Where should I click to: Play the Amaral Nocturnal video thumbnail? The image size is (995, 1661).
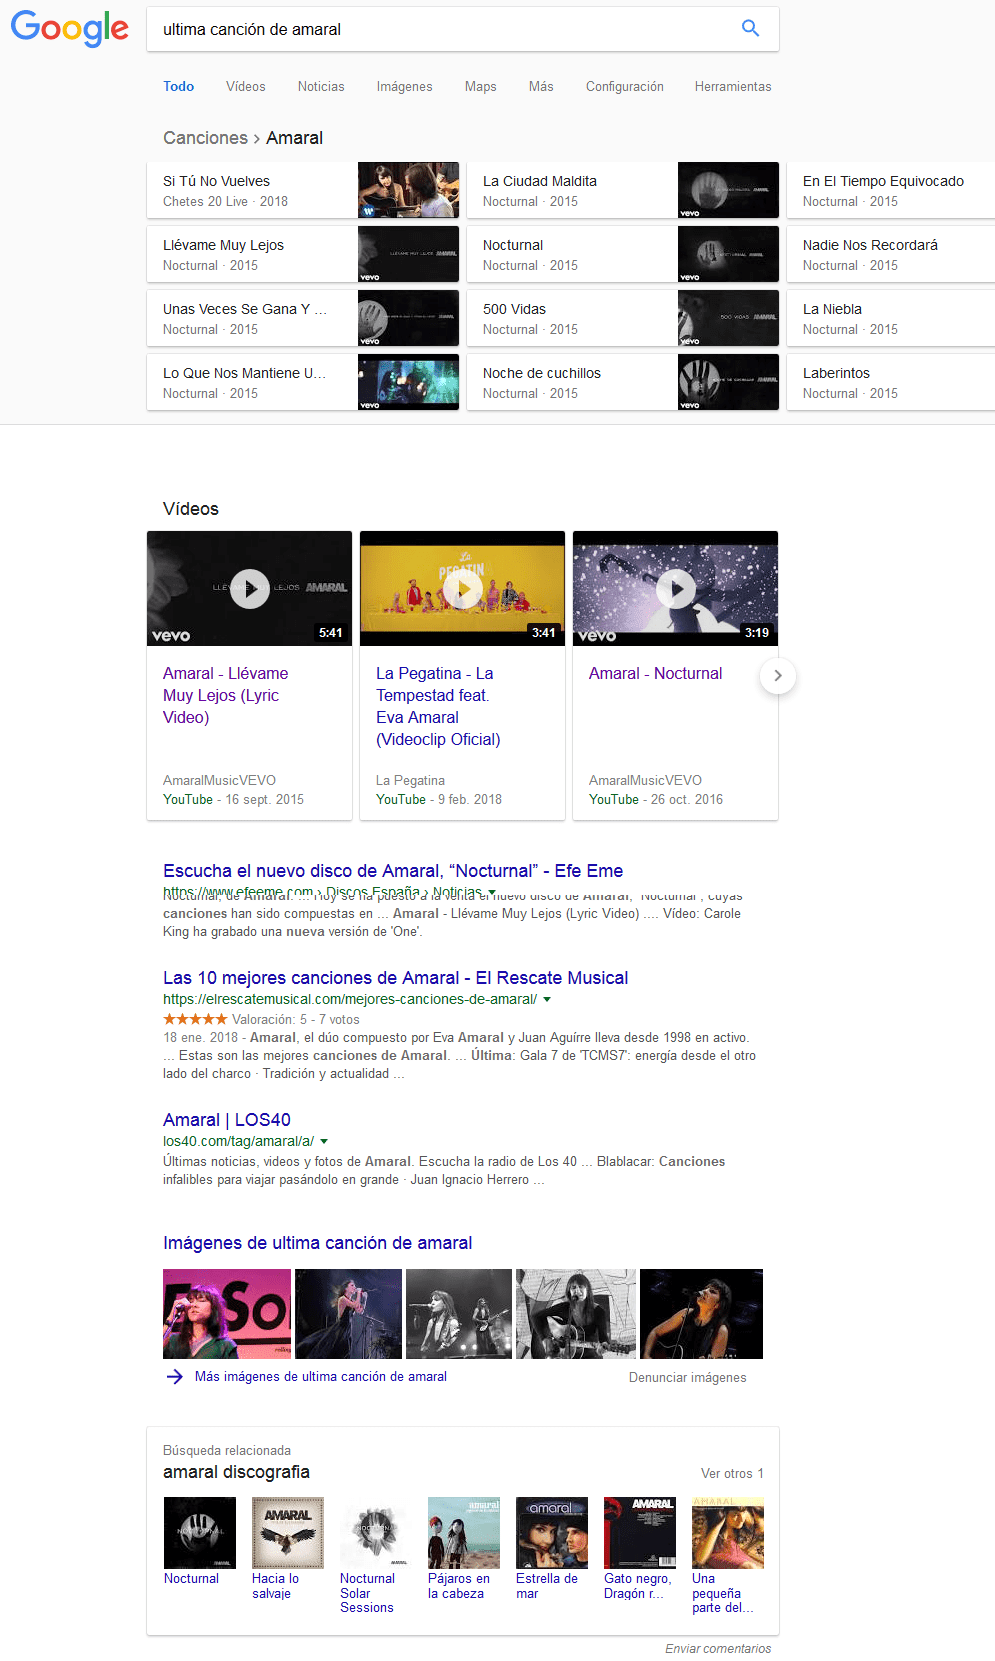676,589
